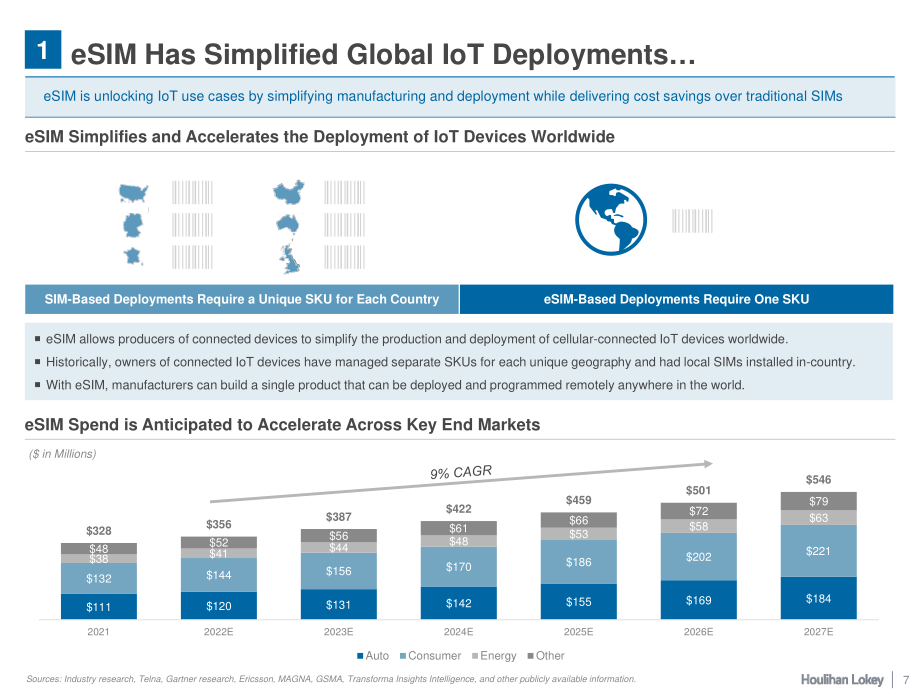Click the $120 Auto segment for 2022E
920x690 pixels.
(219, 606)
